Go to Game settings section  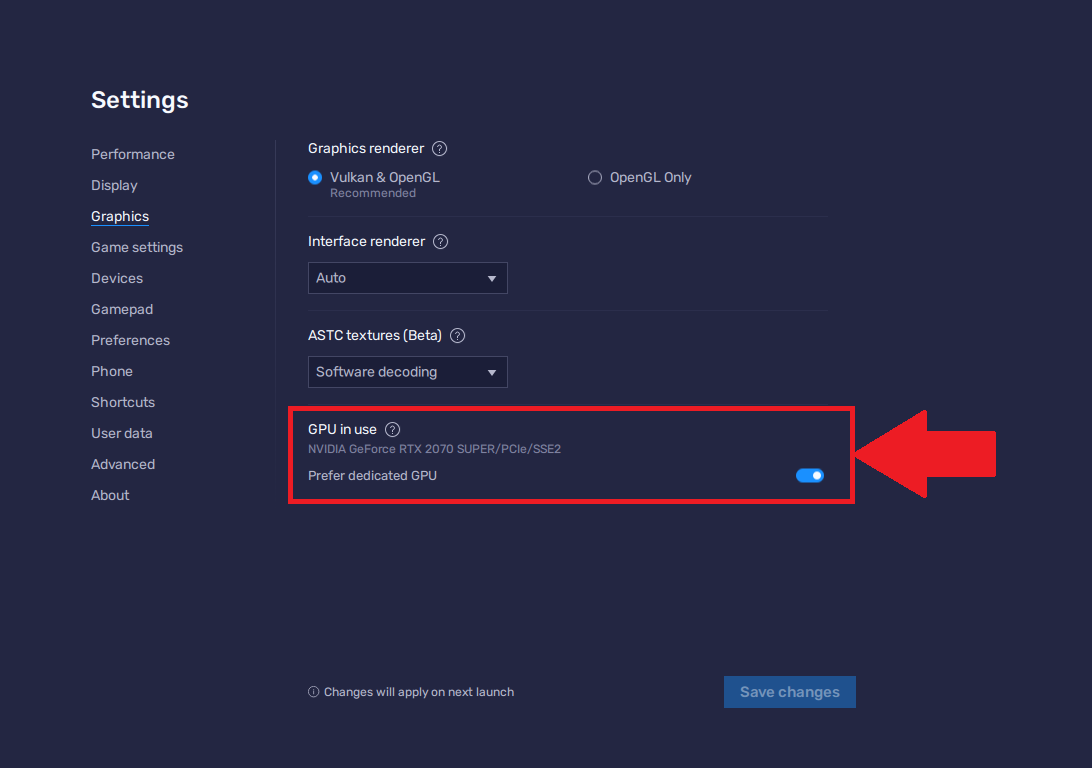pyautogui.click(x=137, y=247)
